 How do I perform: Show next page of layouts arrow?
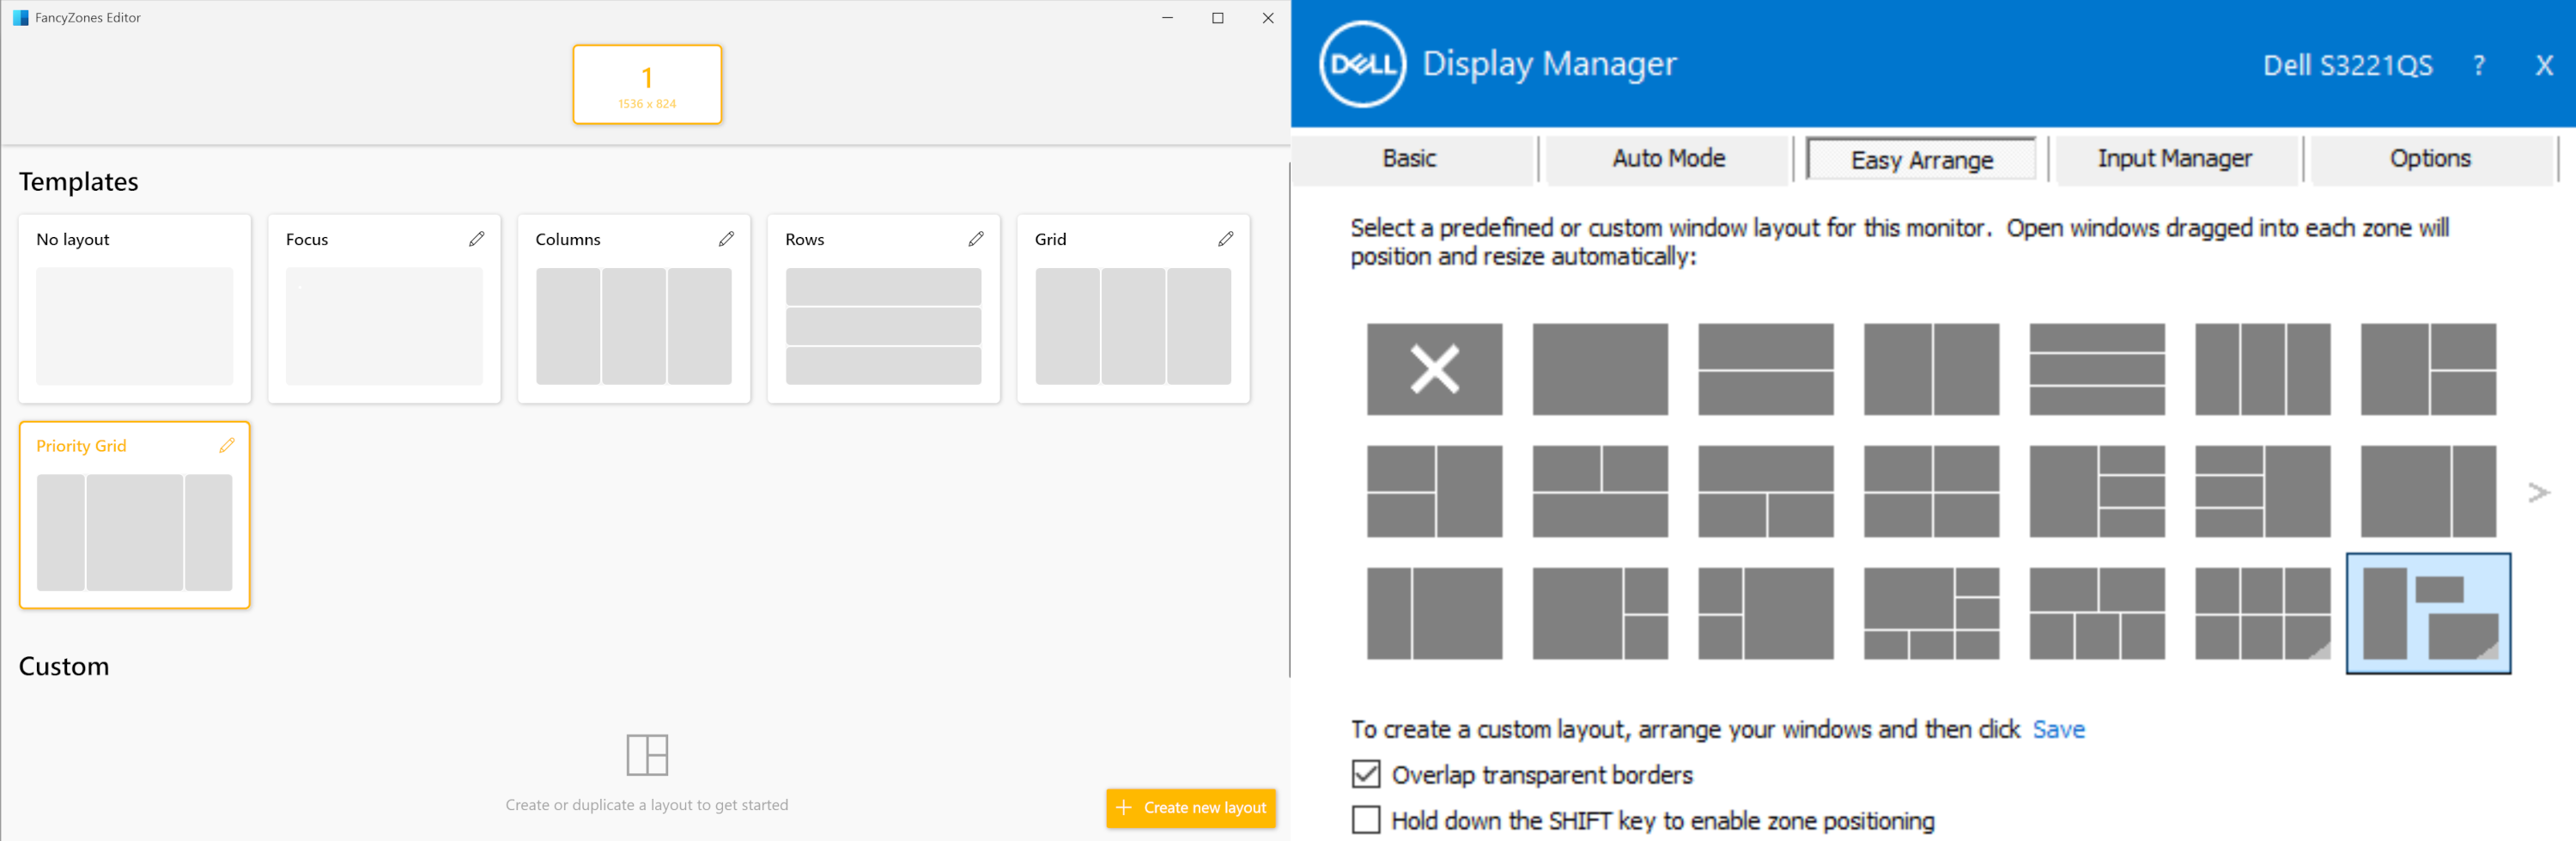(x=2538, y=492)
